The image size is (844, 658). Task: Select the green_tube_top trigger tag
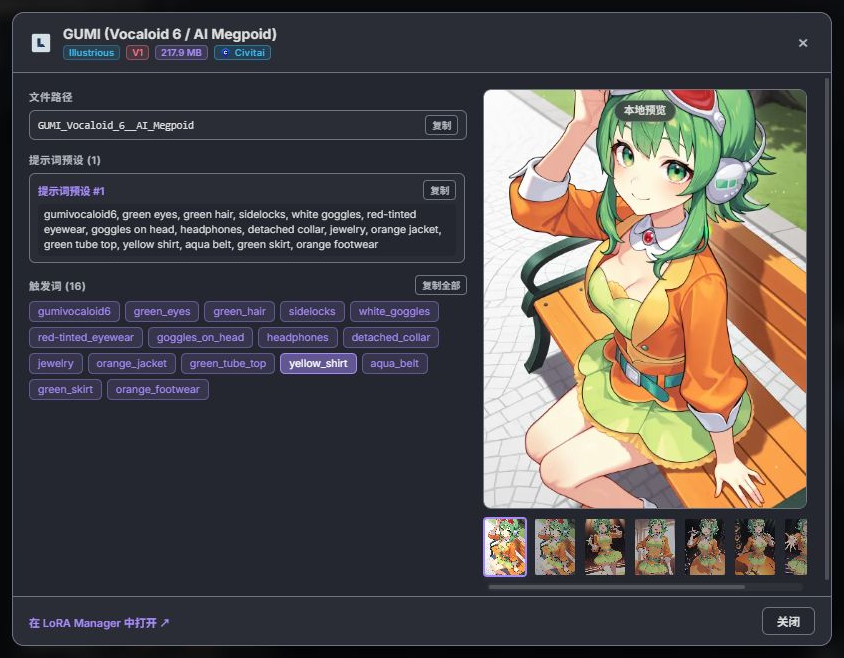228,363
